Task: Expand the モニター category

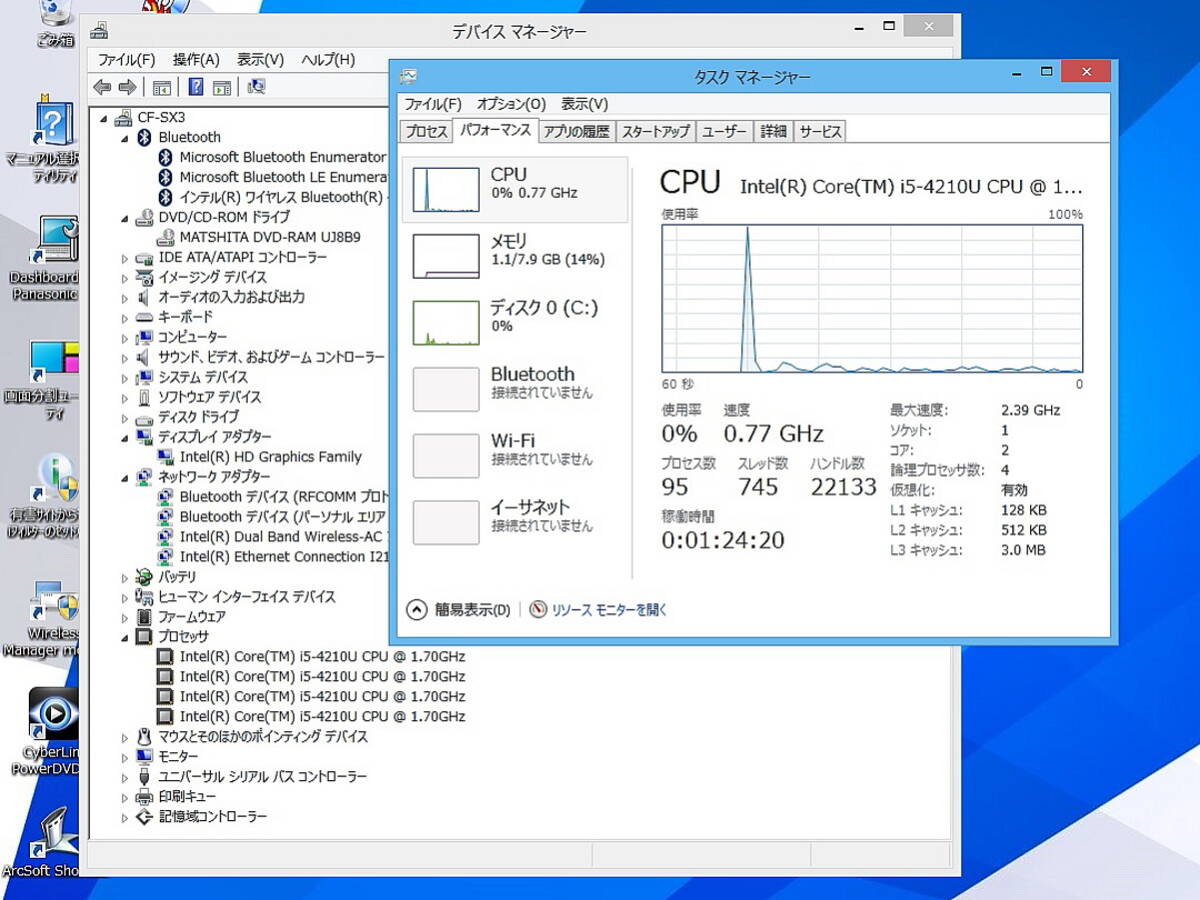Action: pos(125,757)
